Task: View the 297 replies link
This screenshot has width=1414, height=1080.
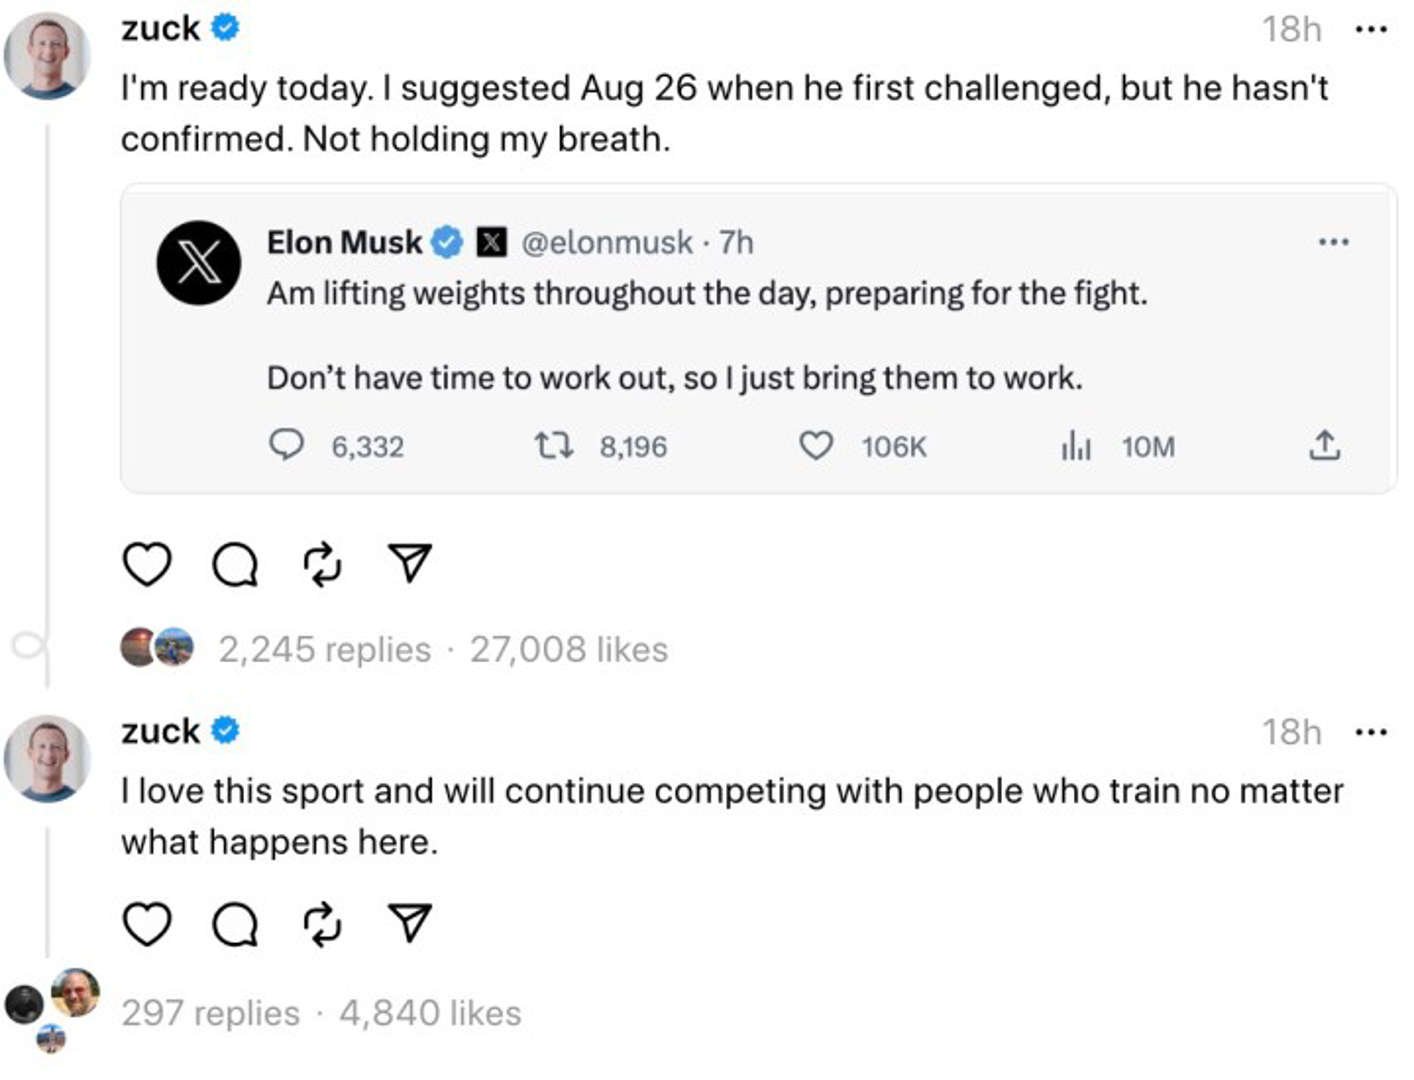Action: click(210, 1013)
